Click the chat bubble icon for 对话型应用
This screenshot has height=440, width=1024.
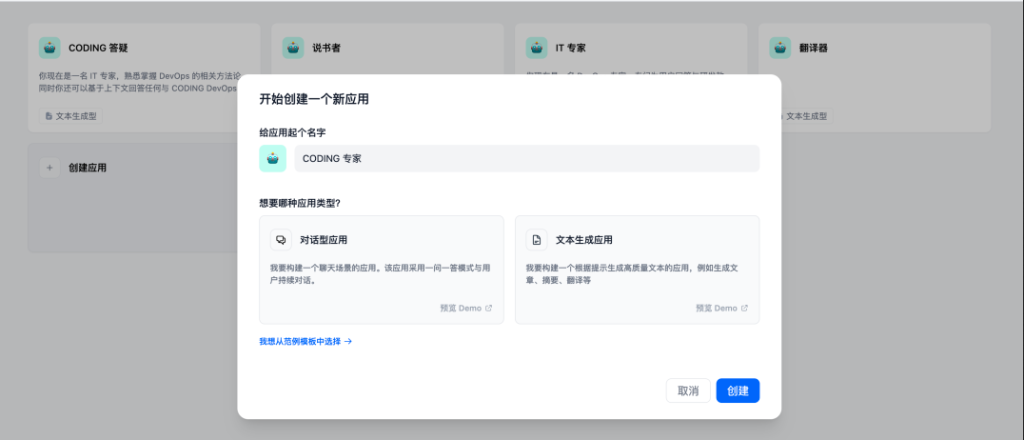coord(280,240)
